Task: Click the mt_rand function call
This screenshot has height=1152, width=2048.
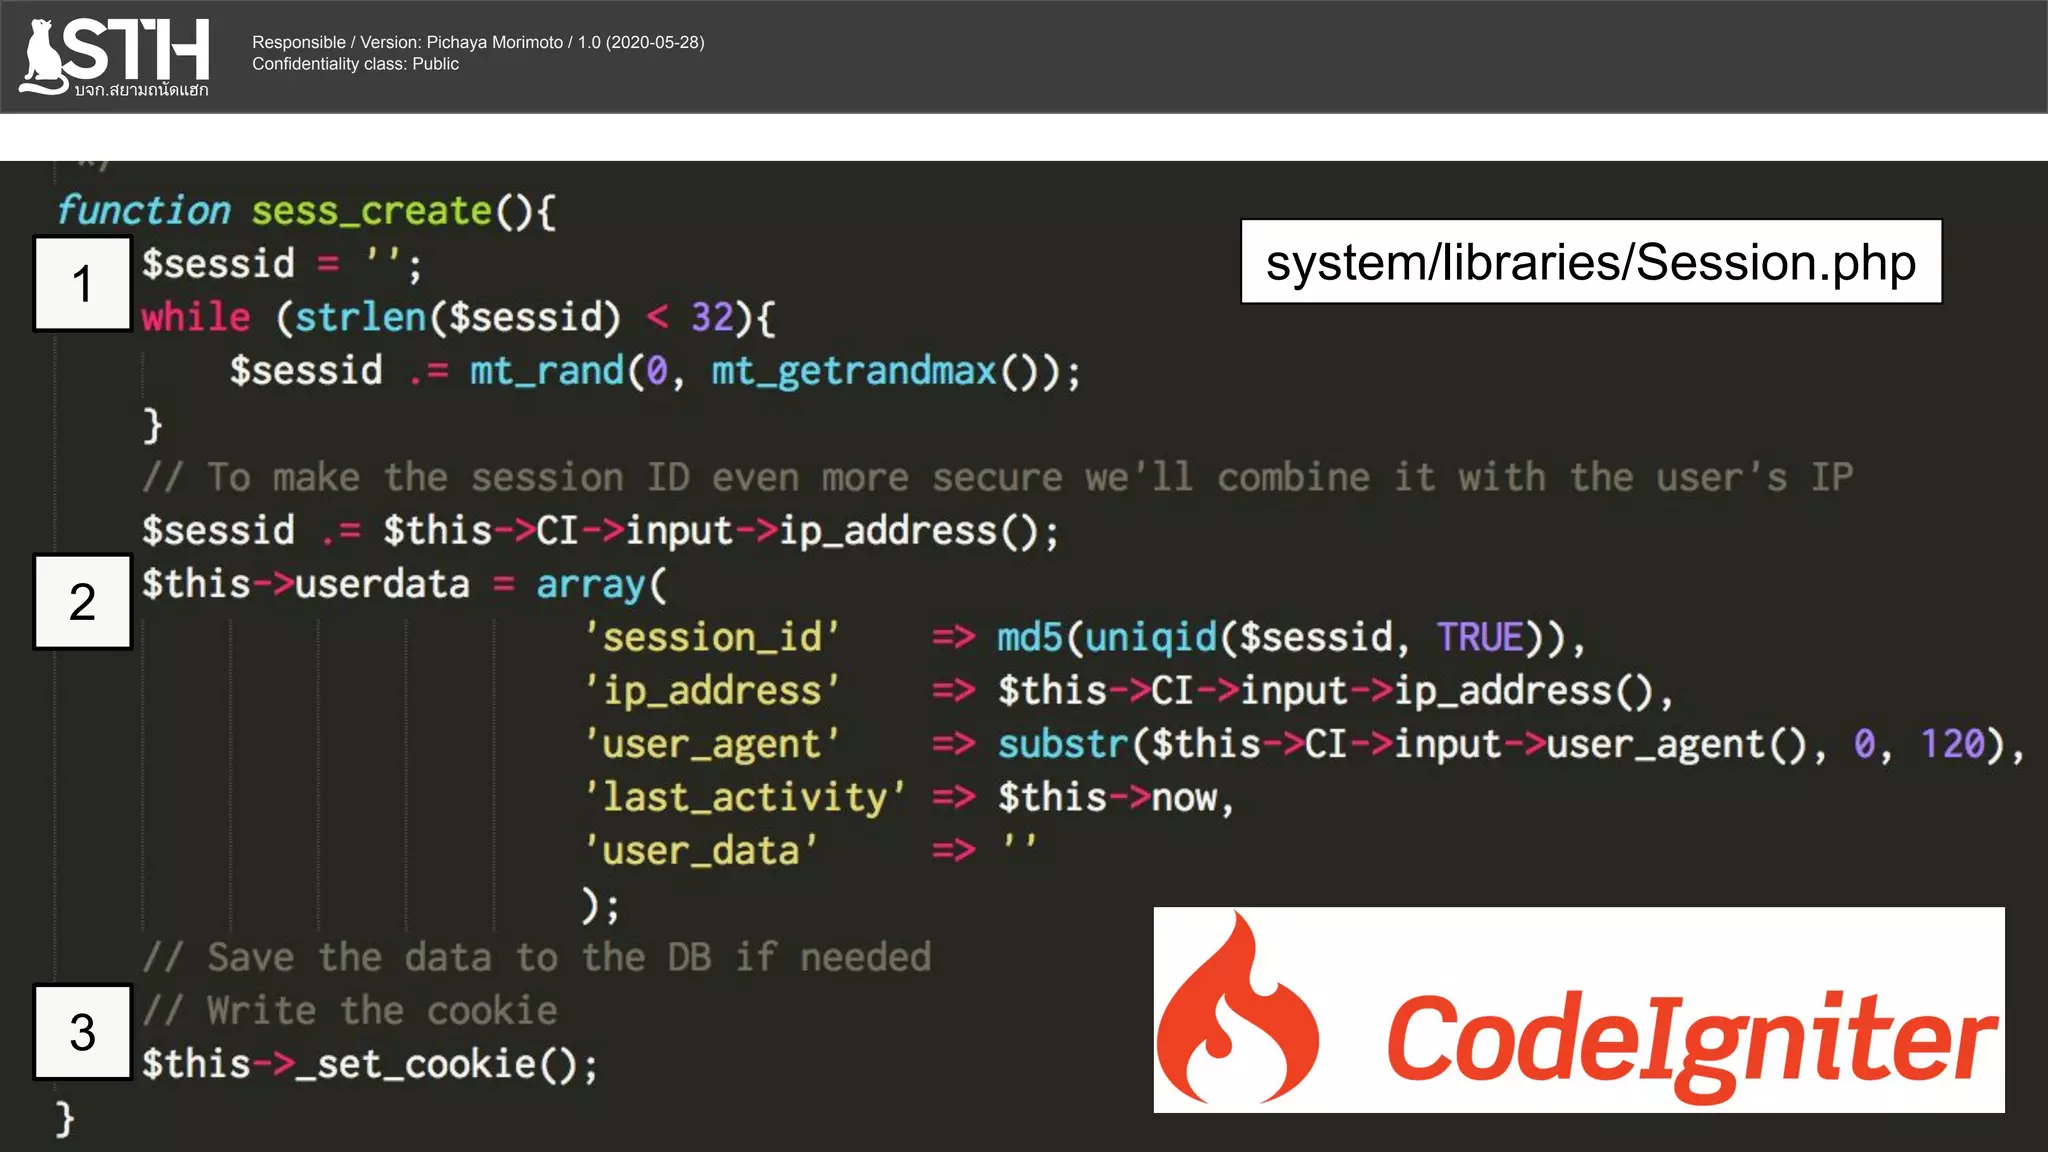Action: tap(546, 371)
